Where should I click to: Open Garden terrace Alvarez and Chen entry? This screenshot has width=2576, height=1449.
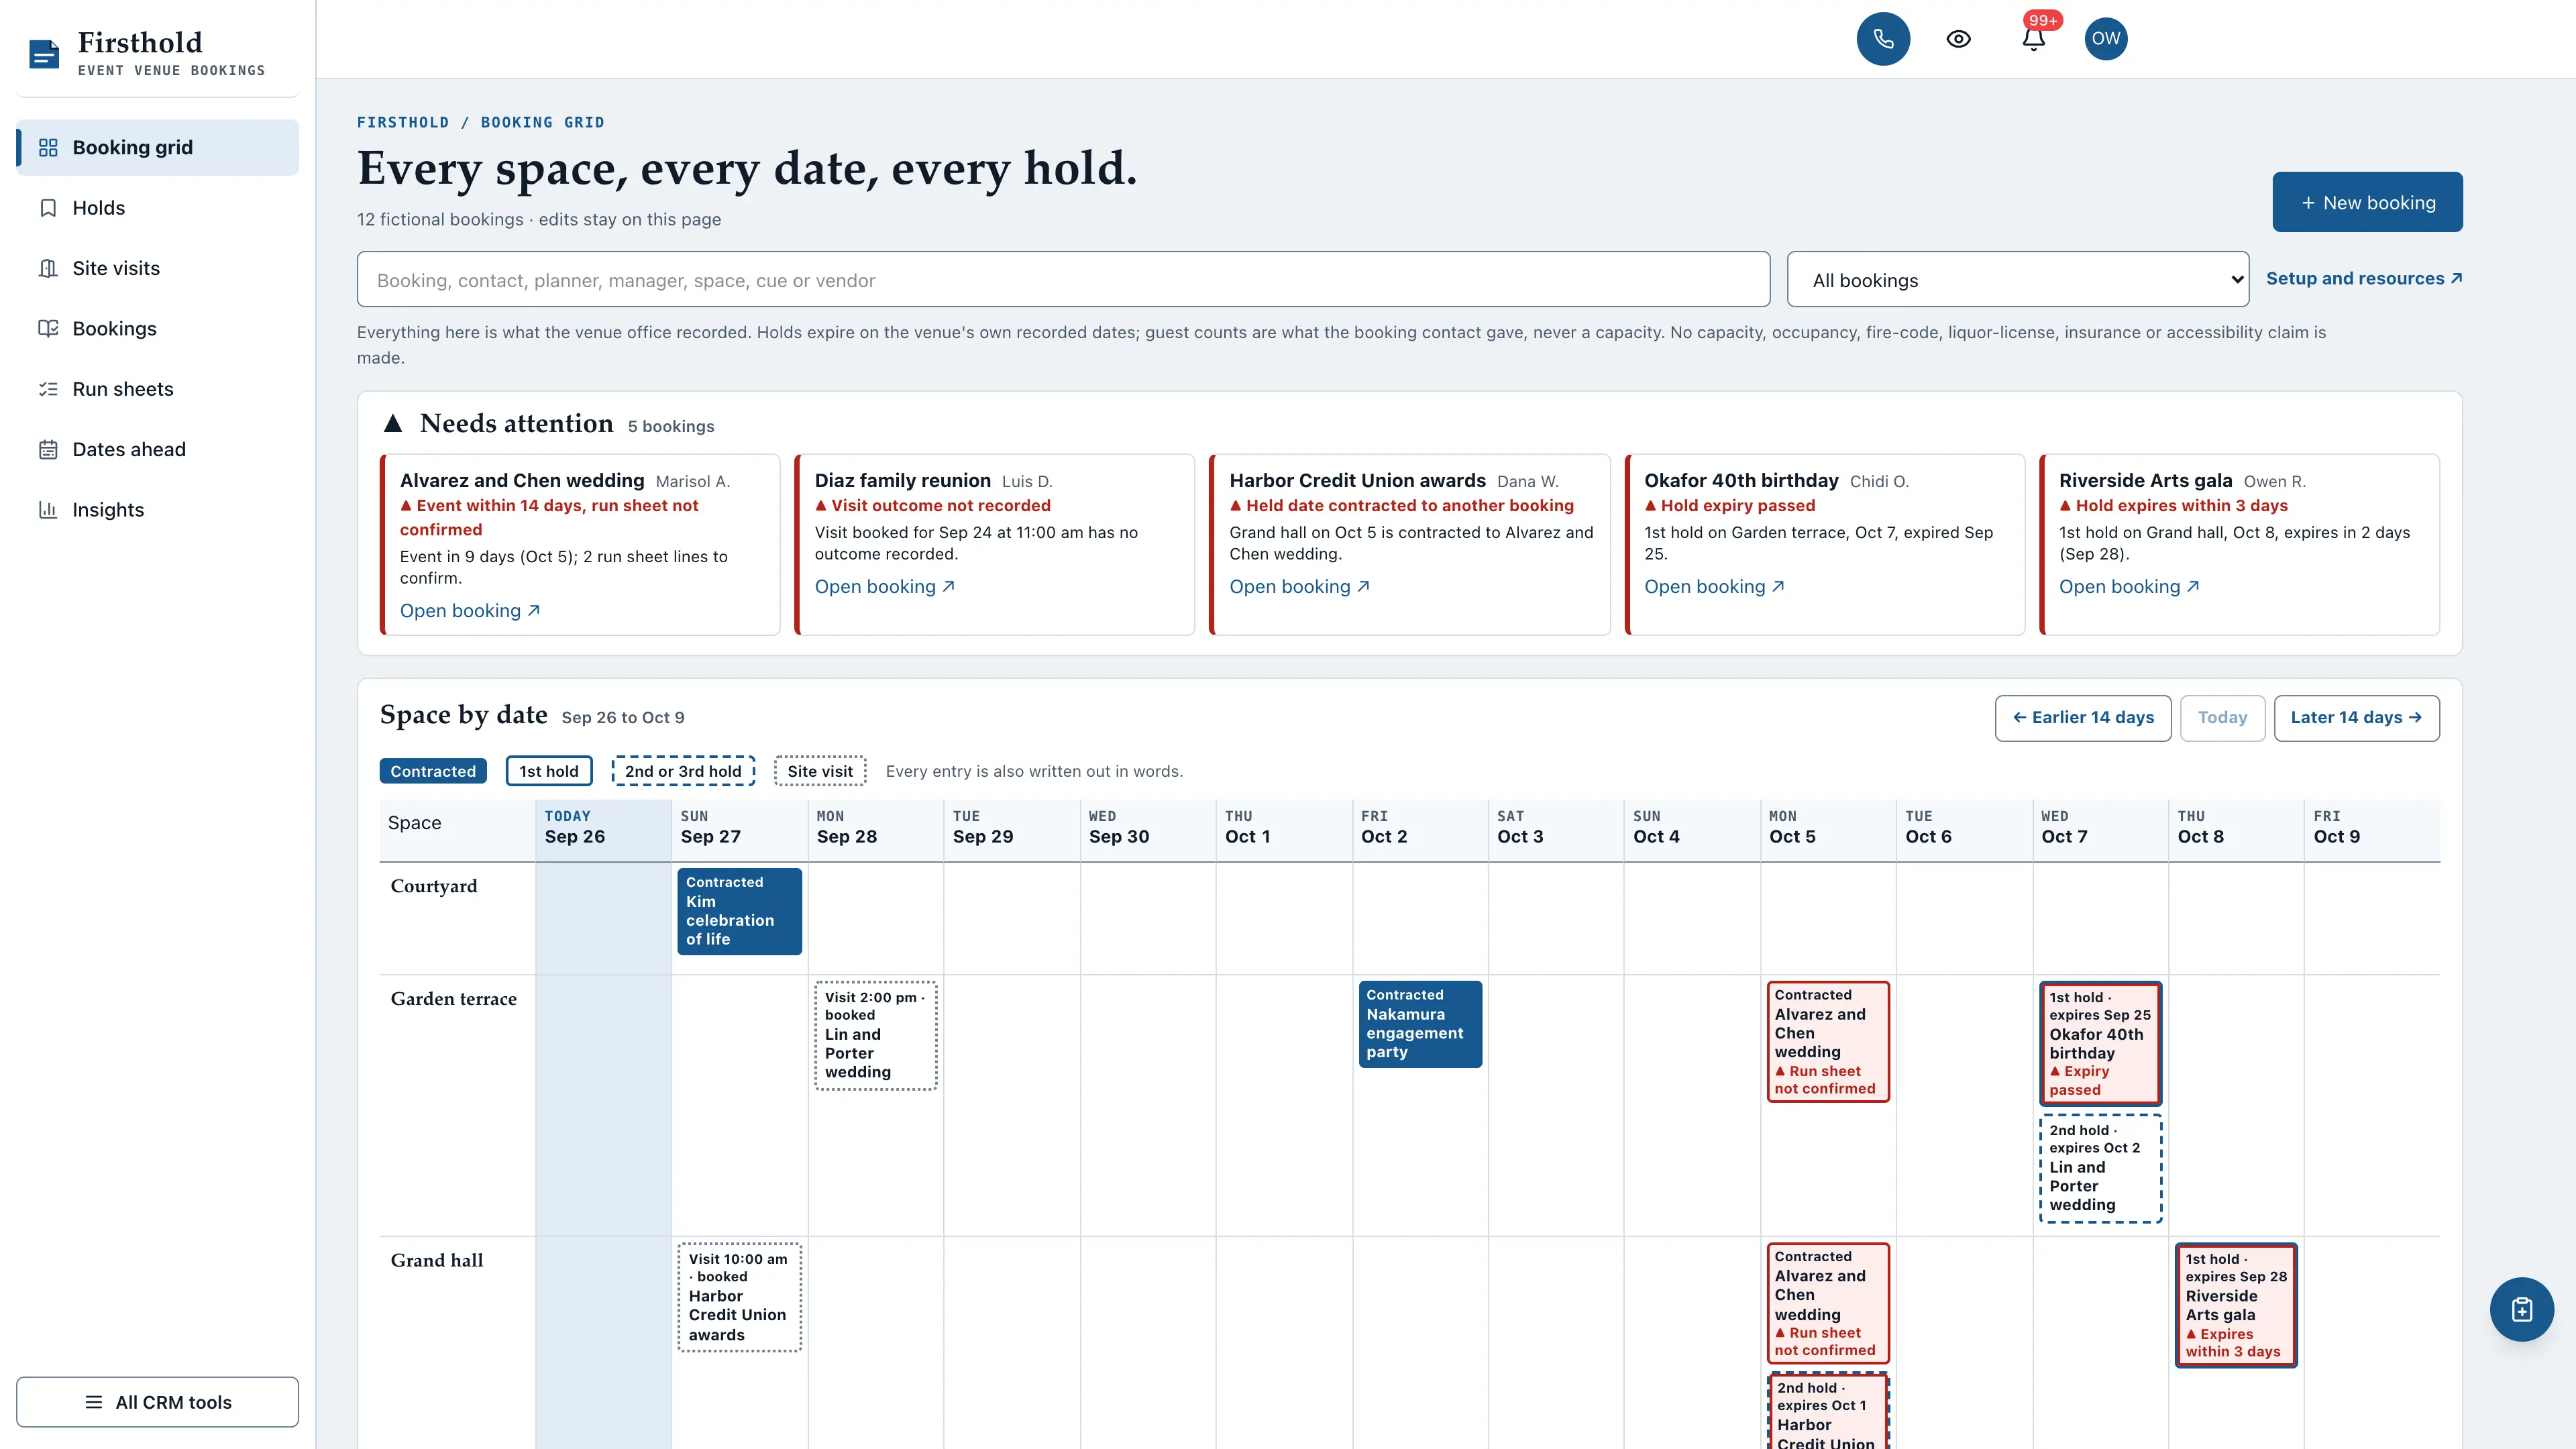(1828, 1042)
